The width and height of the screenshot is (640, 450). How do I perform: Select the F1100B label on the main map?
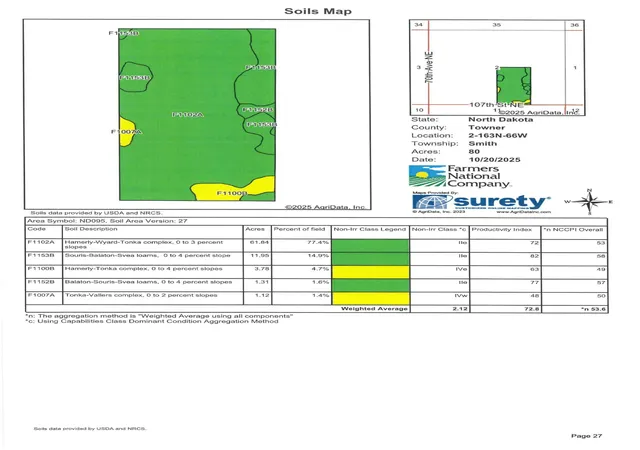[231, 193]
